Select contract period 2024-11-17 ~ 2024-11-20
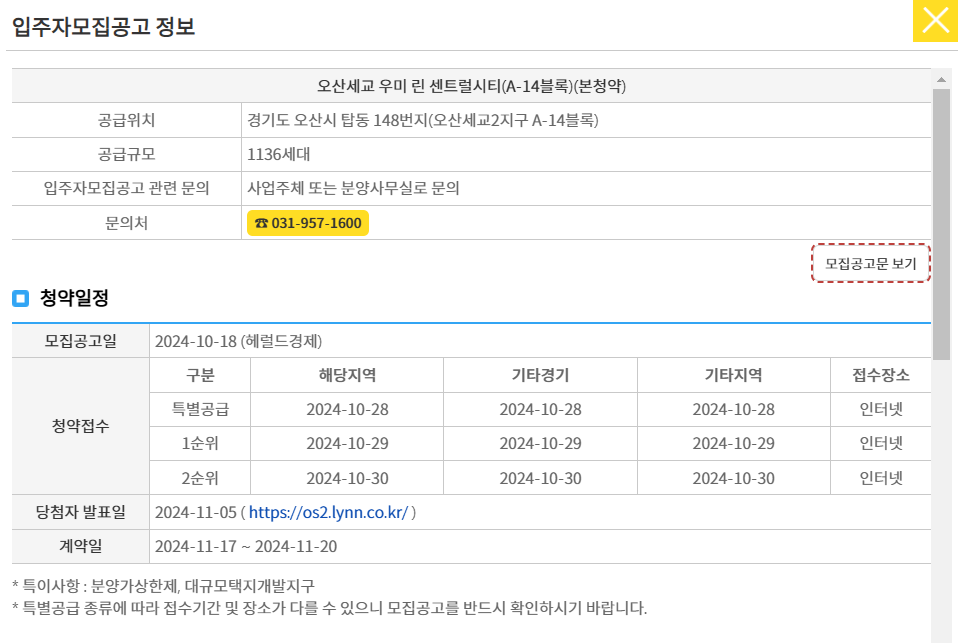The height and width of the screenshot is (643, 974). click(246, 547)
